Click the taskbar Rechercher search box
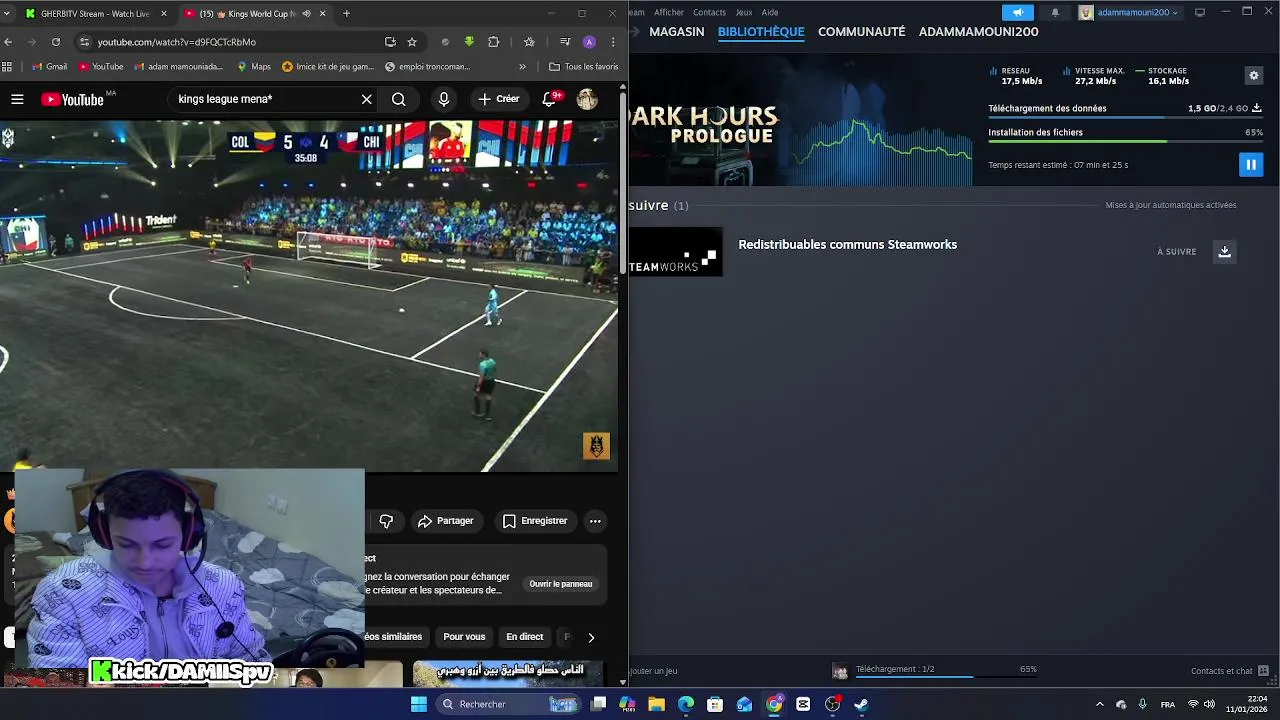Screen dimensions: 1280x720 510,704
